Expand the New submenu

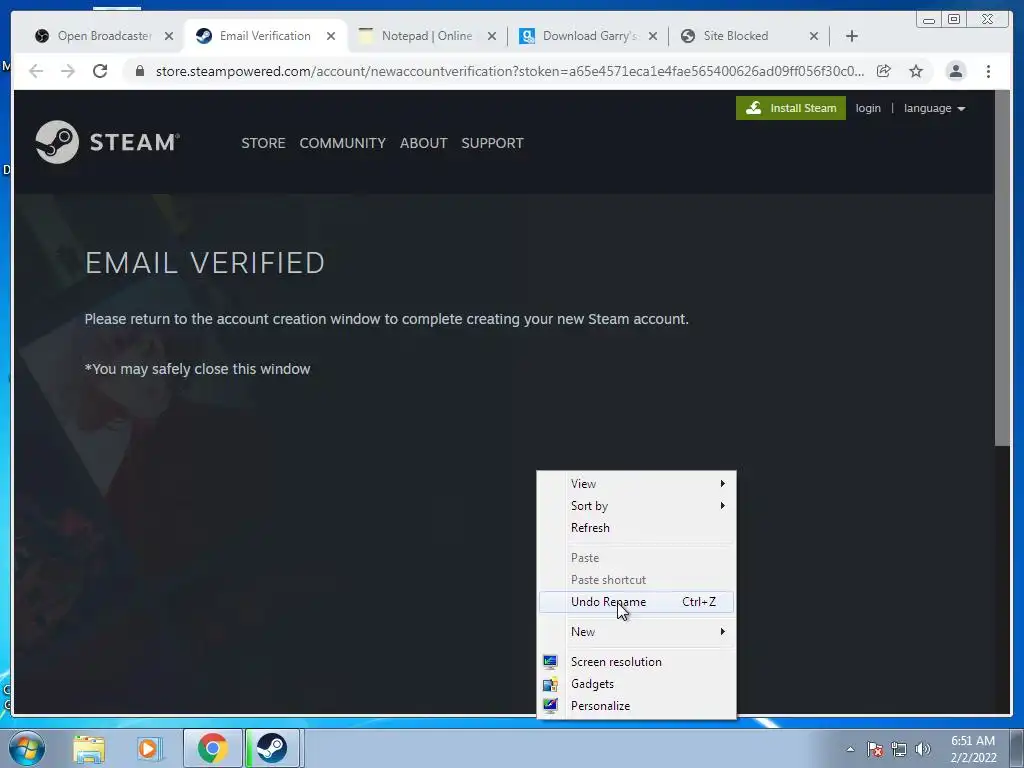[x=636, y=632]
